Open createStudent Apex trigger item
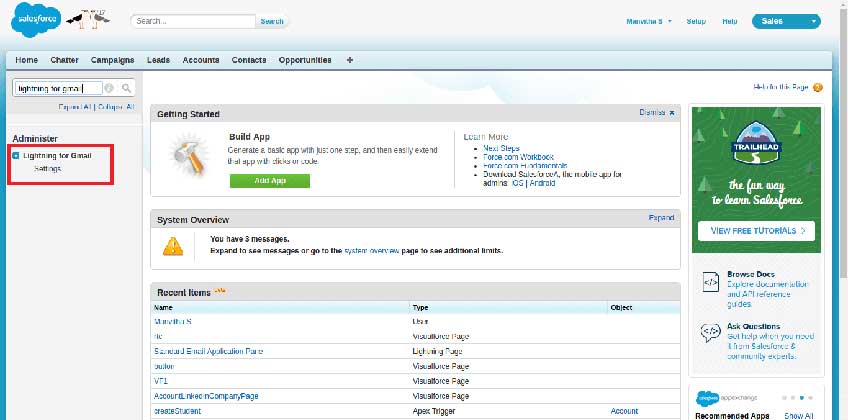The height and width of the screenshot is (420, 848). [x=177, y=411]
